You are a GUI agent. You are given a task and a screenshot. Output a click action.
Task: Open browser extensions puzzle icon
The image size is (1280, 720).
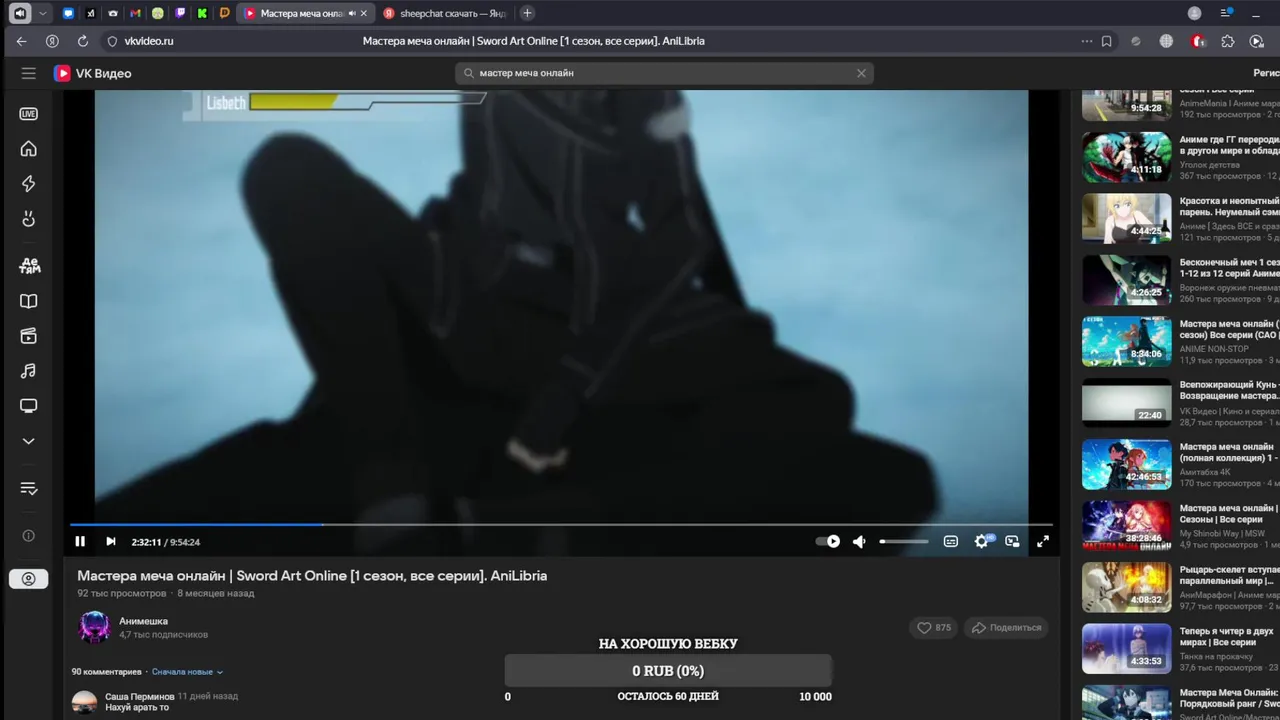click(x=1228, y=41)
